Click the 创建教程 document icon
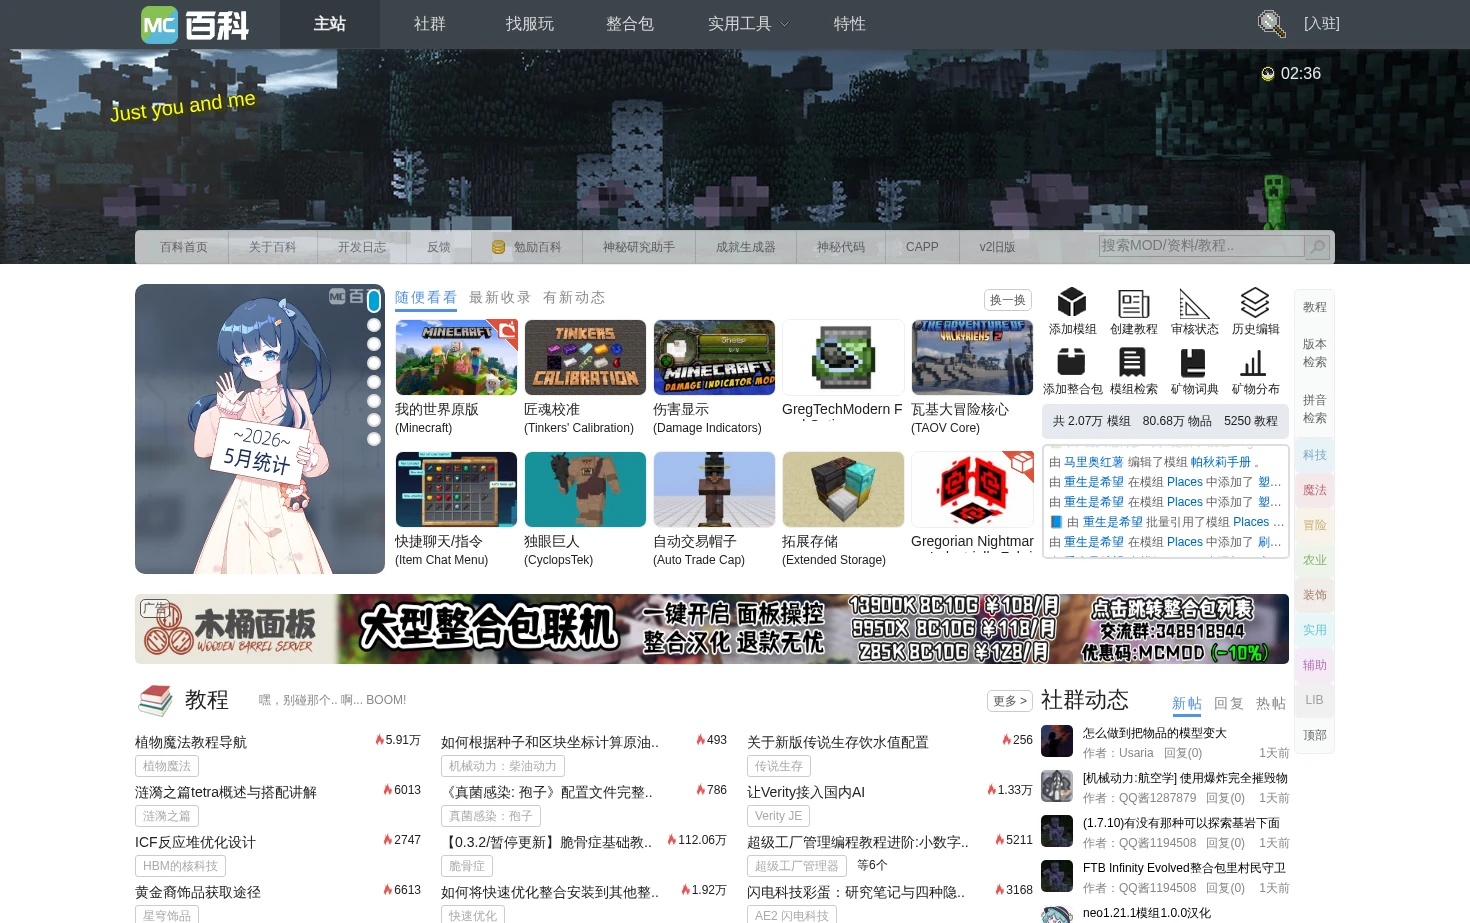Screen dimensions: 1470x923 point(1133,303)
